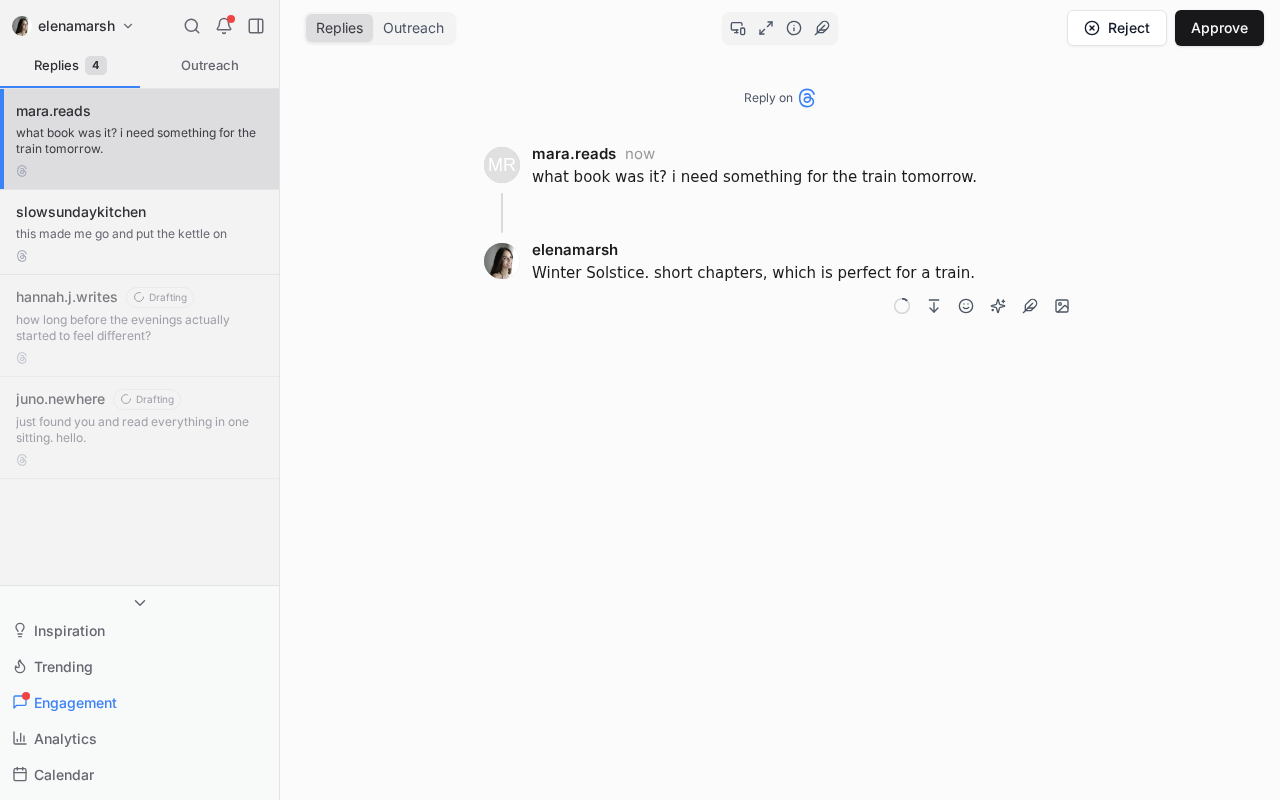Screen dimensions: 1280x800
Task: Open juno.newhere reply in the list
Action: (140, 428)
